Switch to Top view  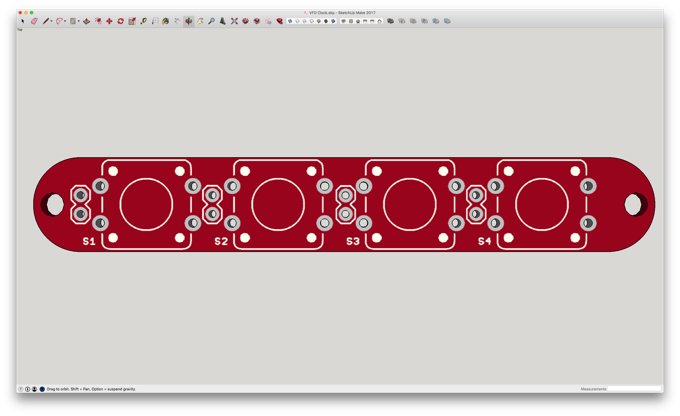pyautogui.click(x=351, y=21)
